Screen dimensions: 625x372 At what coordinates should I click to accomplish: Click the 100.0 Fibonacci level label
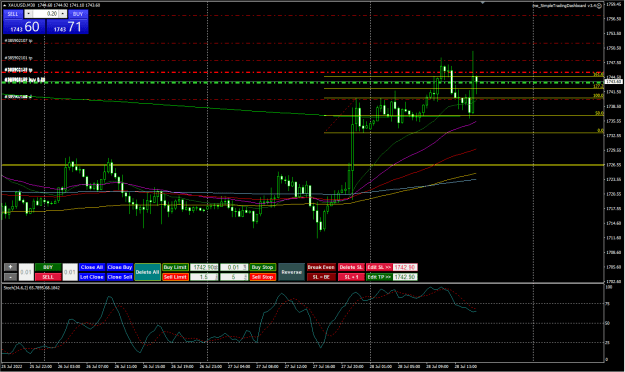(x=598, y=96)
